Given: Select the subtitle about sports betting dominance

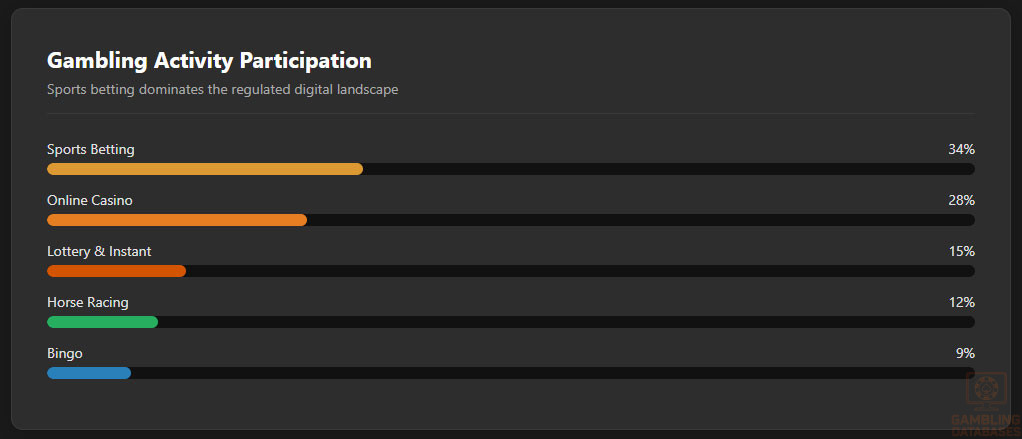Looking at the screenshot, I should pos(223,90).
